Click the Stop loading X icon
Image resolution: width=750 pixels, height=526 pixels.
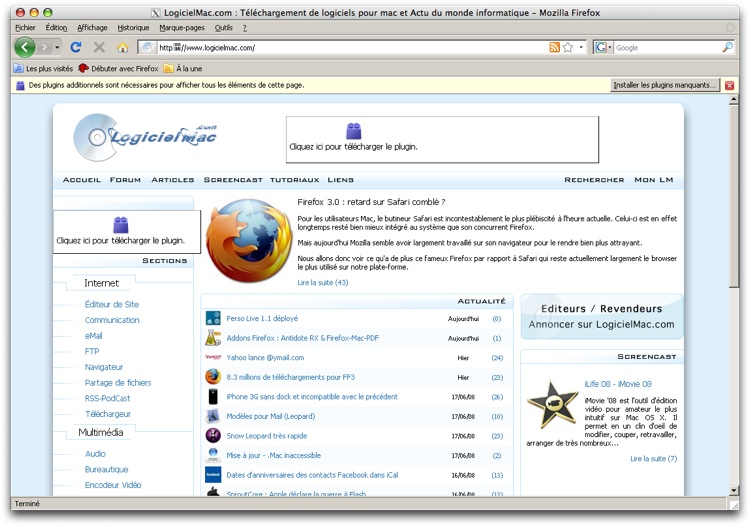(x=99, y=47)
